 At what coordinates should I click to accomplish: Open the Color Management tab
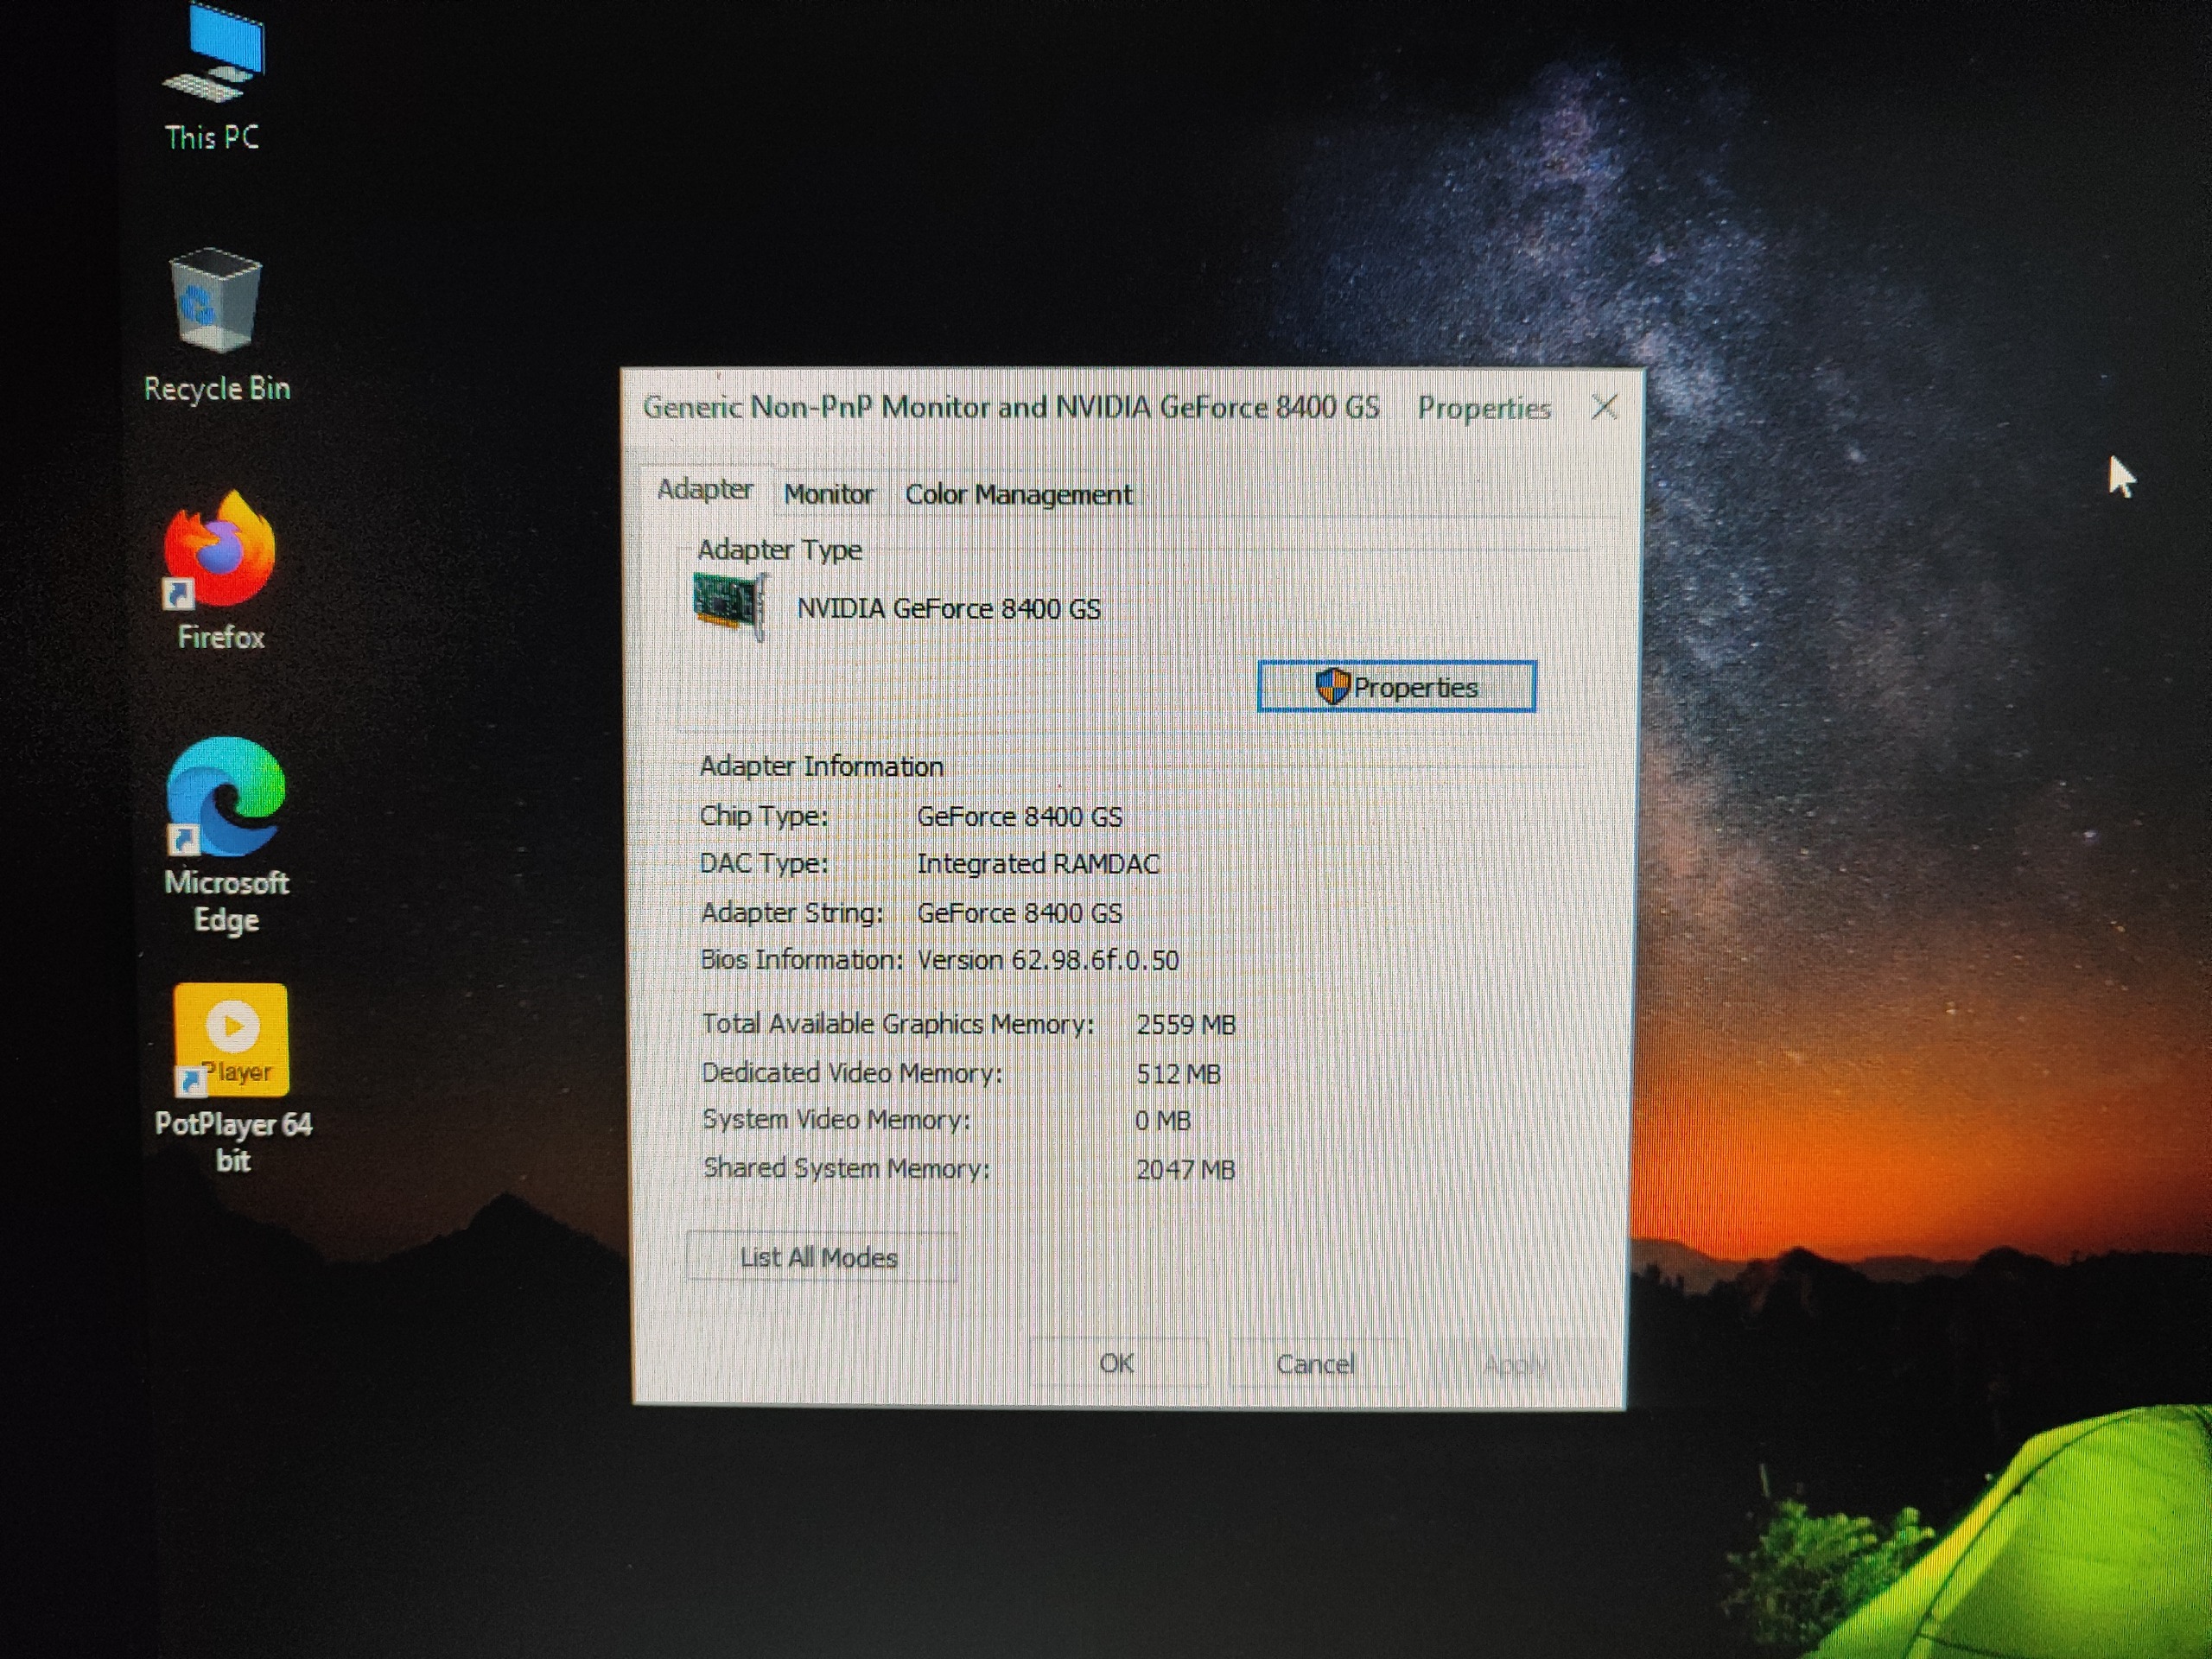tap(1018, 495)
